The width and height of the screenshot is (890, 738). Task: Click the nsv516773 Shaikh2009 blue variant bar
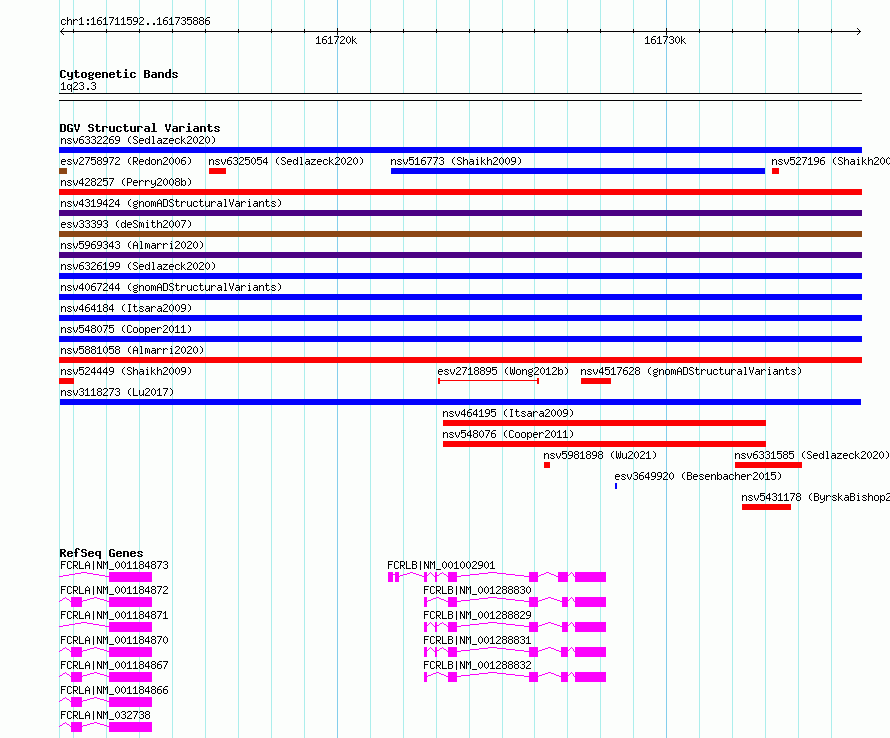(578, 171)
